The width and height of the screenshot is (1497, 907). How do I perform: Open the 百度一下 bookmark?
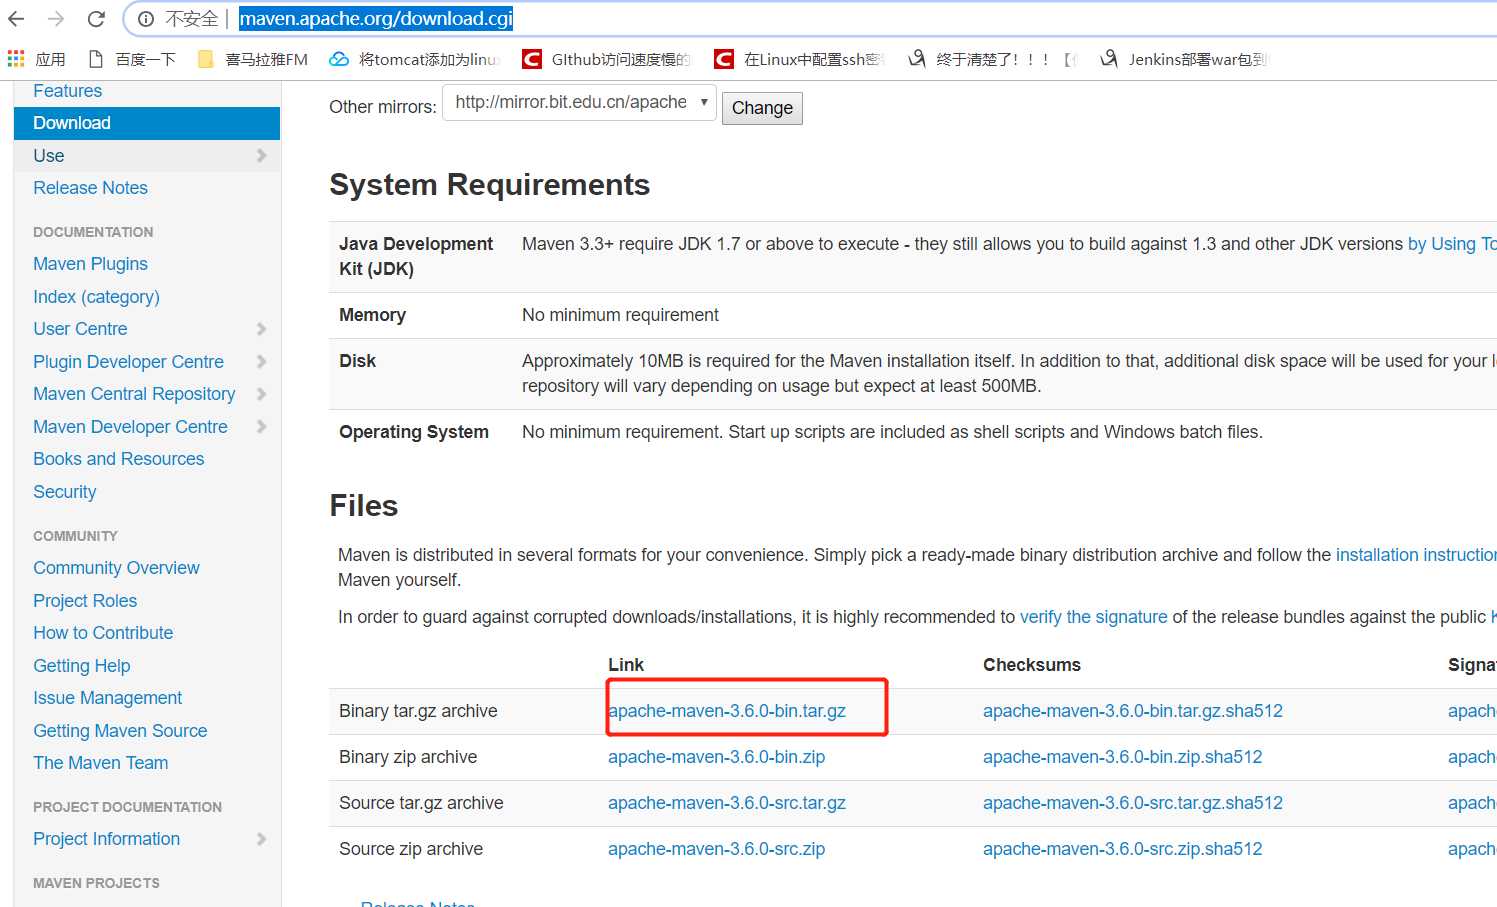click(x=133, y=59)
